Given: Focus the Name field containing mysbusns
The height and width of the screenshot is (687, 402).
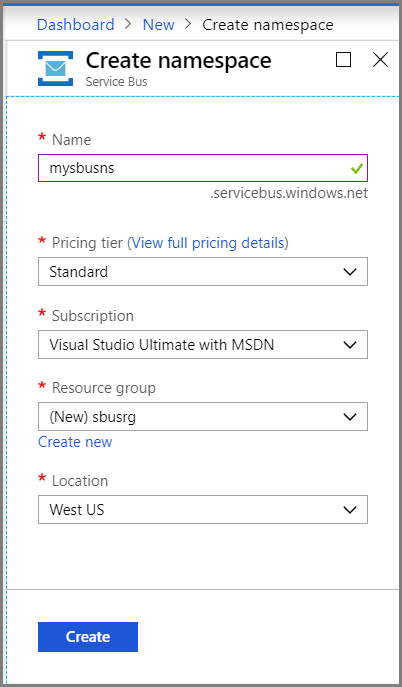Looking at the screenshot, I should click(x=203, y=168).
